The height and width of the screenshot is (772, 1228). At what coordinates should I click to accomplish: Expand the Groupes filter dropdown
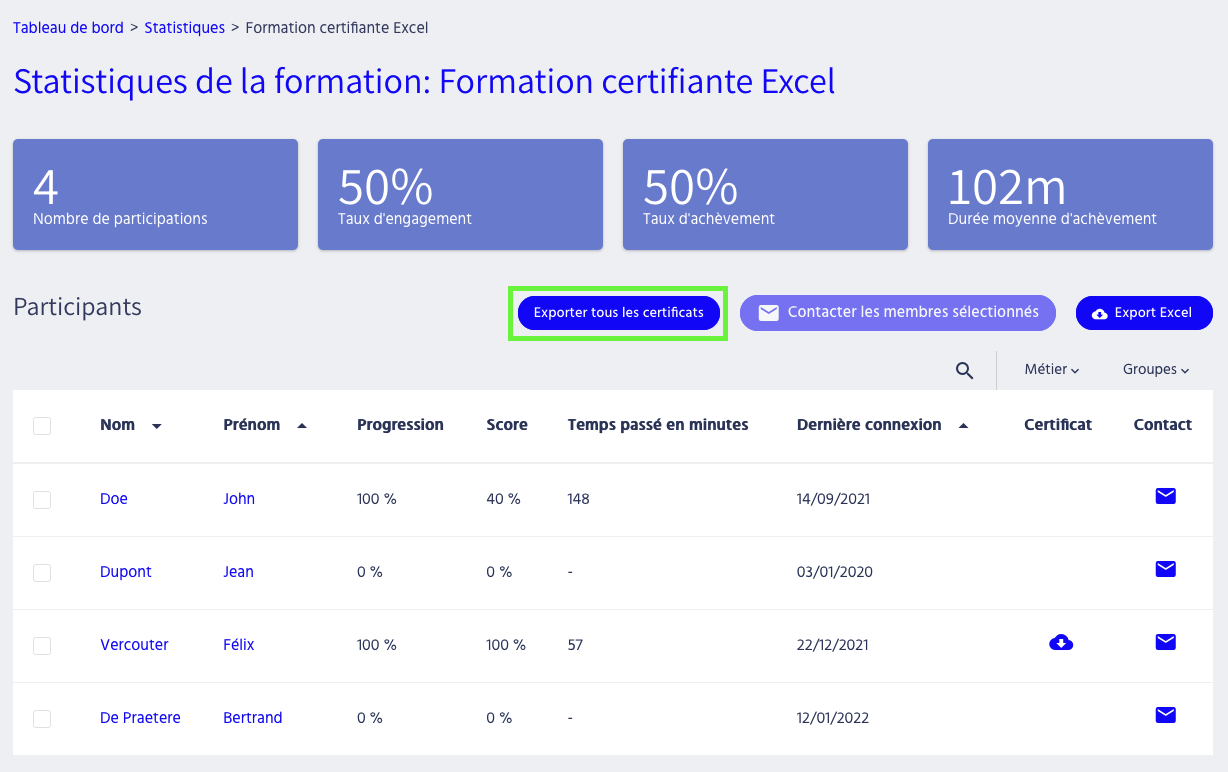point(1155,370)
